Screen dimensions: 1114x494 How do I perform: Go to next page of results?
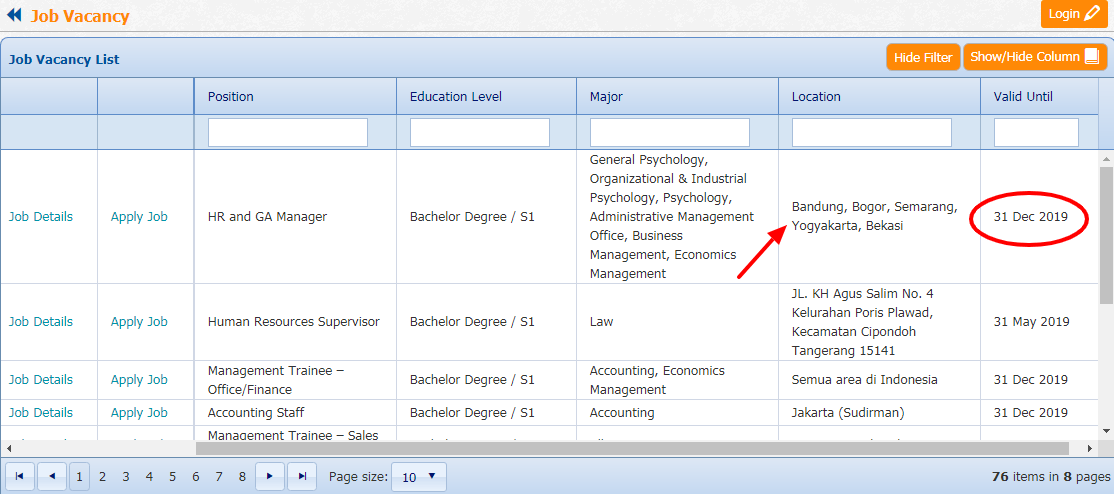270,477
